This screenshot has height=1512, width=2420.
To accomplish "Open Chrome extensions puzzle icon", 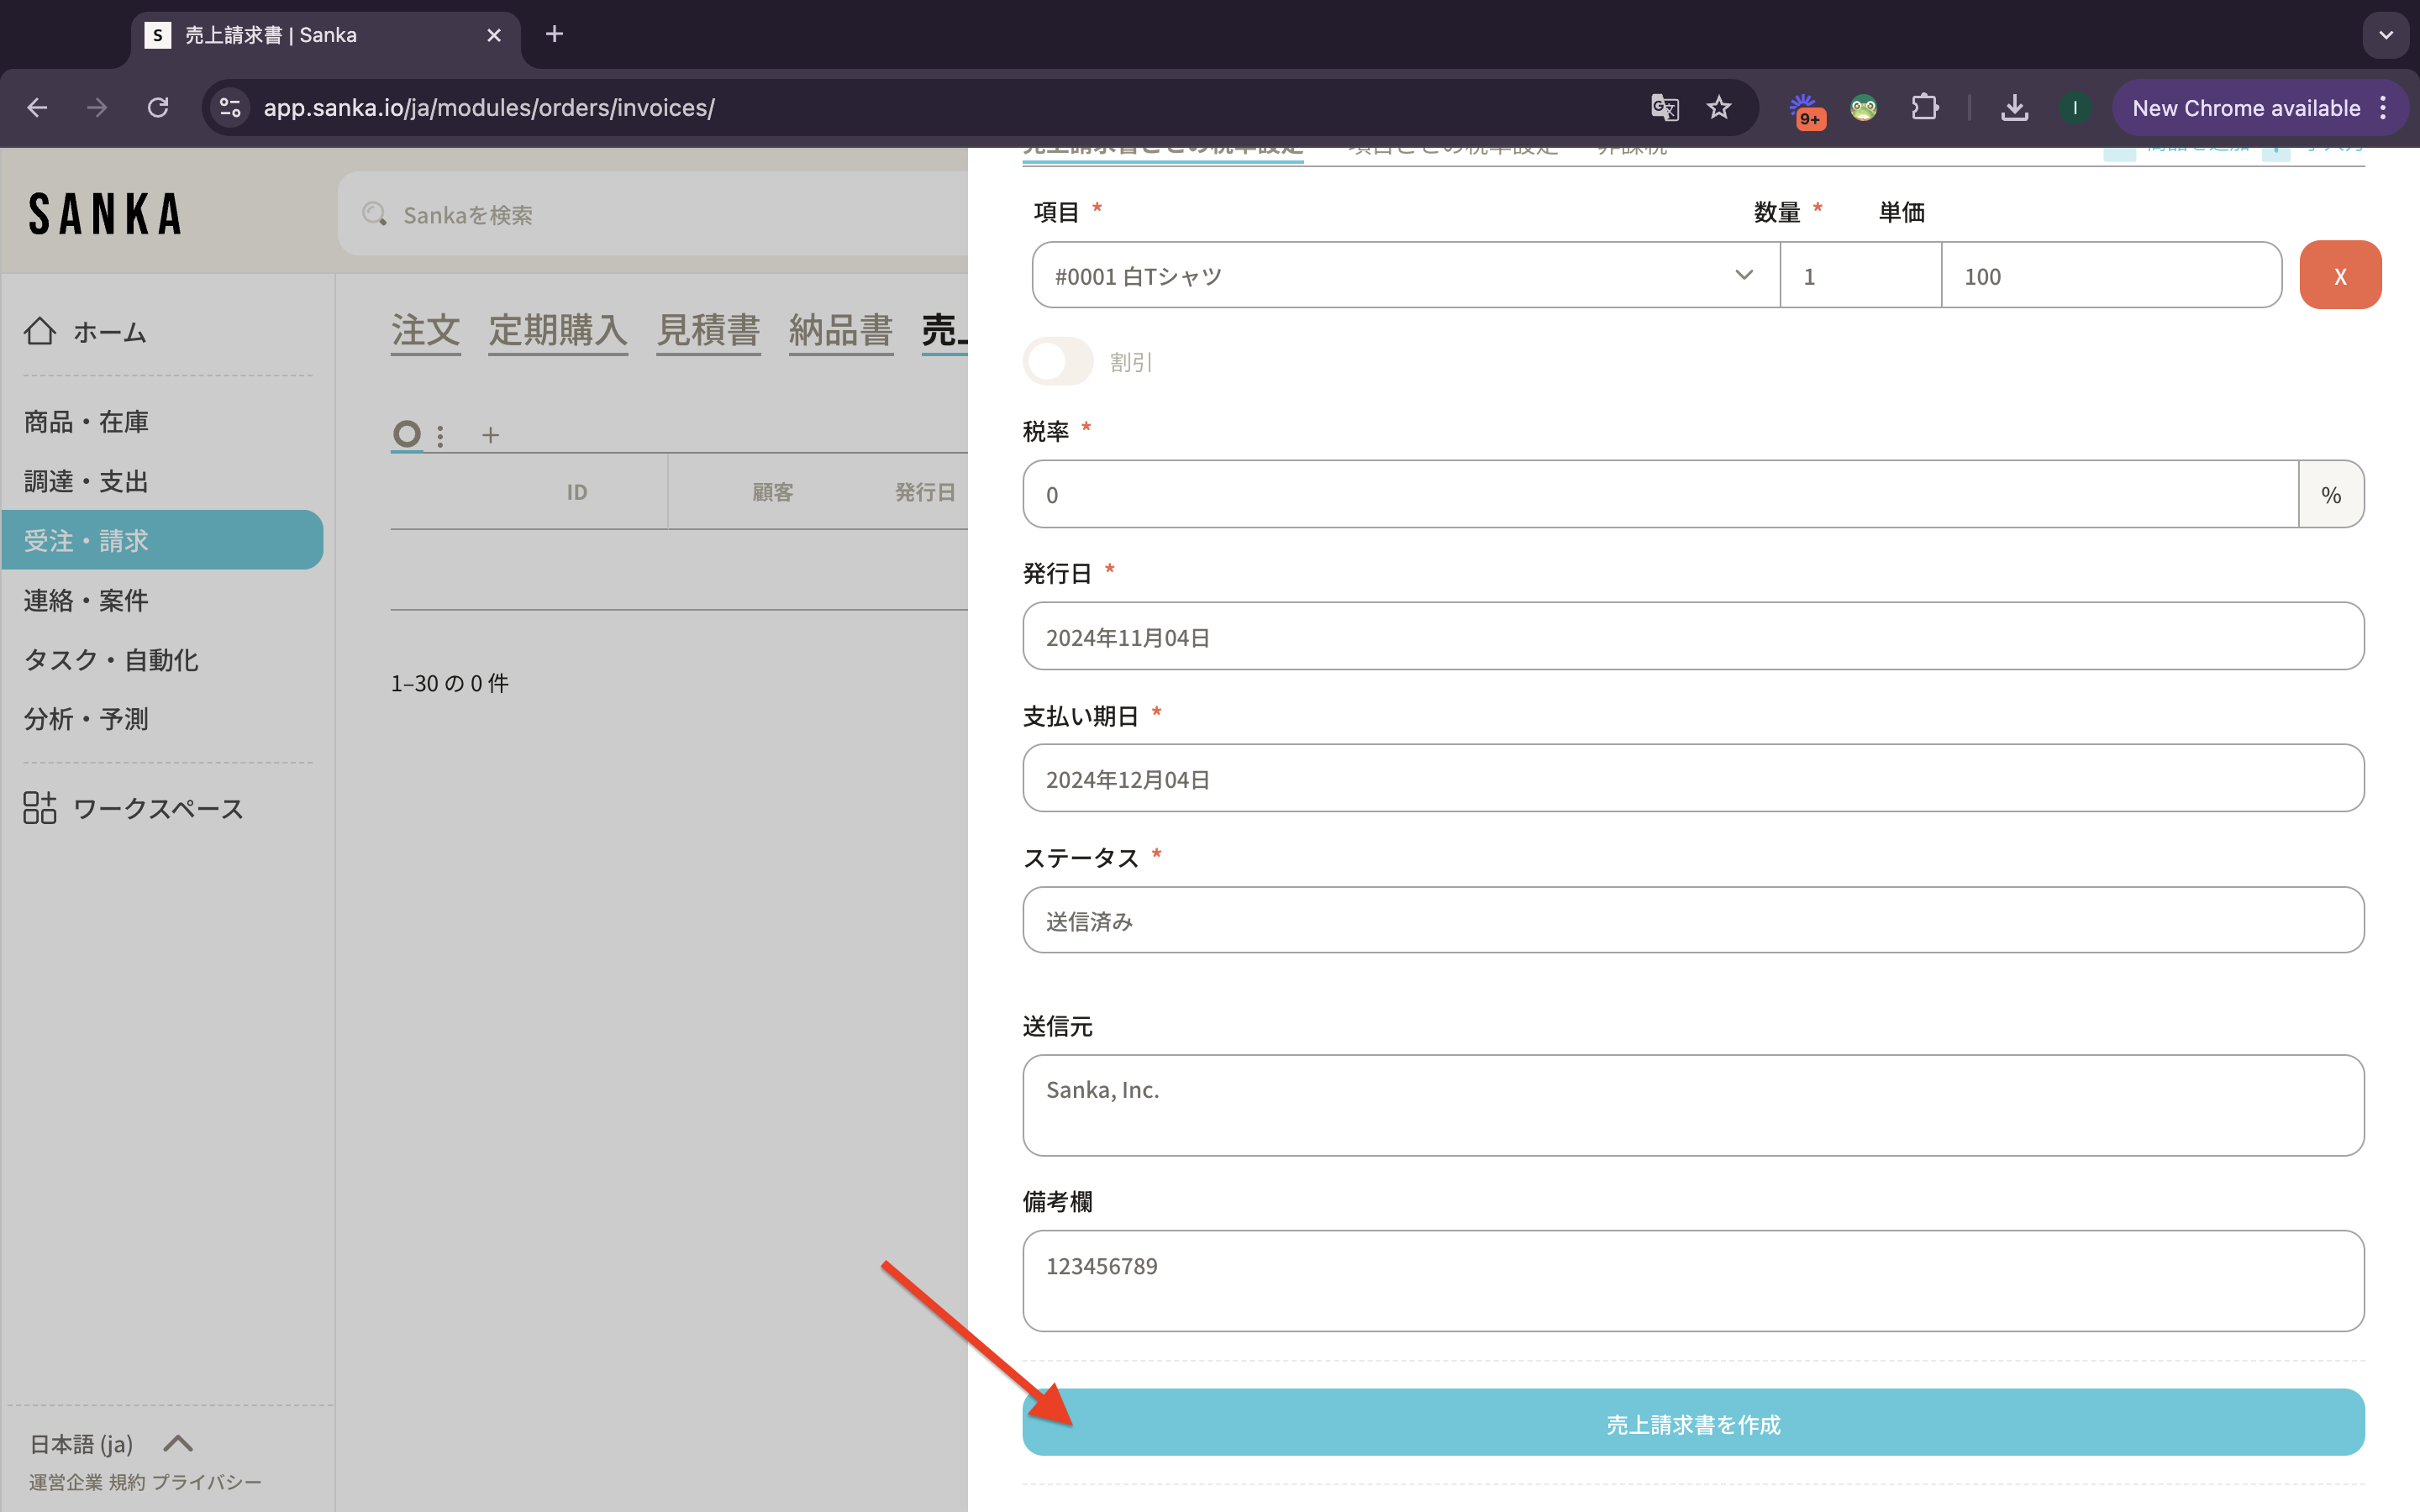I will [x=1924, y=107].
